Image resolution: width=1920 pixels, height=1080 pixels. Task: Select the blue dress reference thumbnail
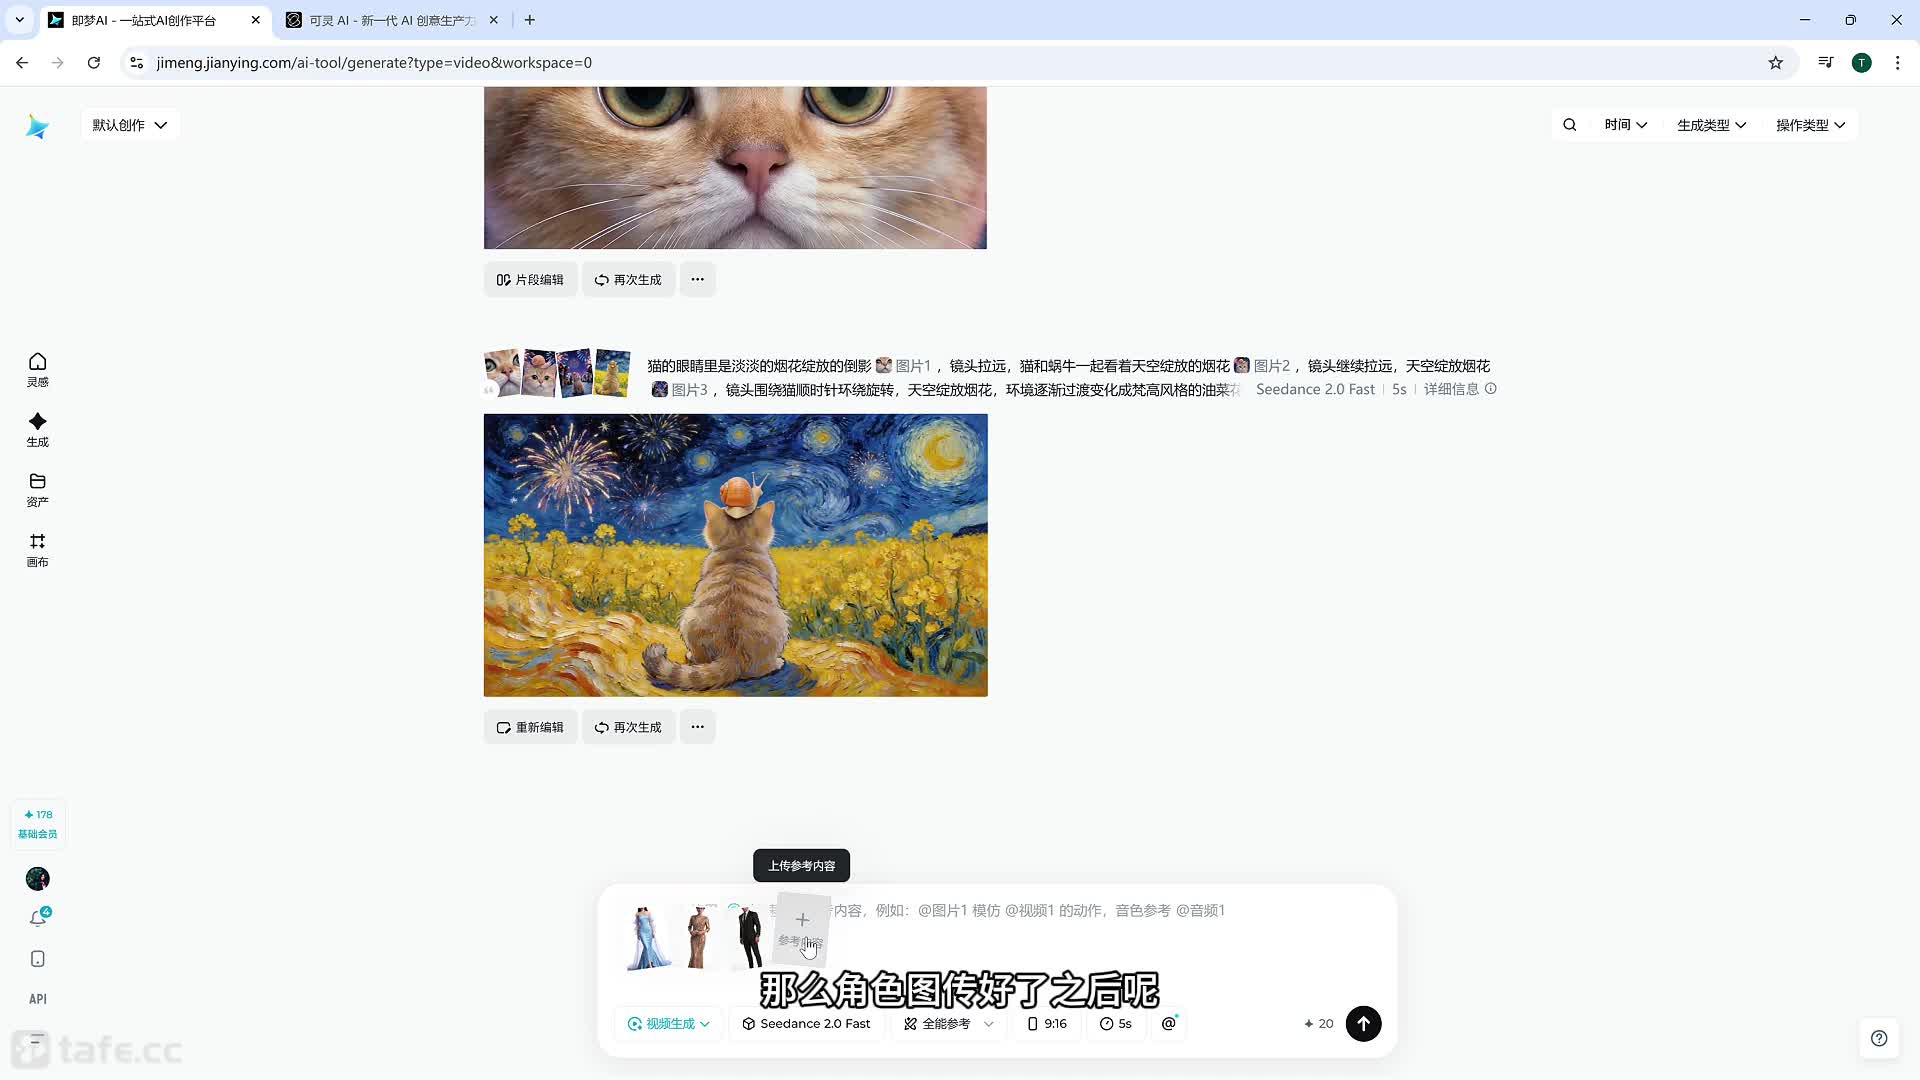point(648,937)
